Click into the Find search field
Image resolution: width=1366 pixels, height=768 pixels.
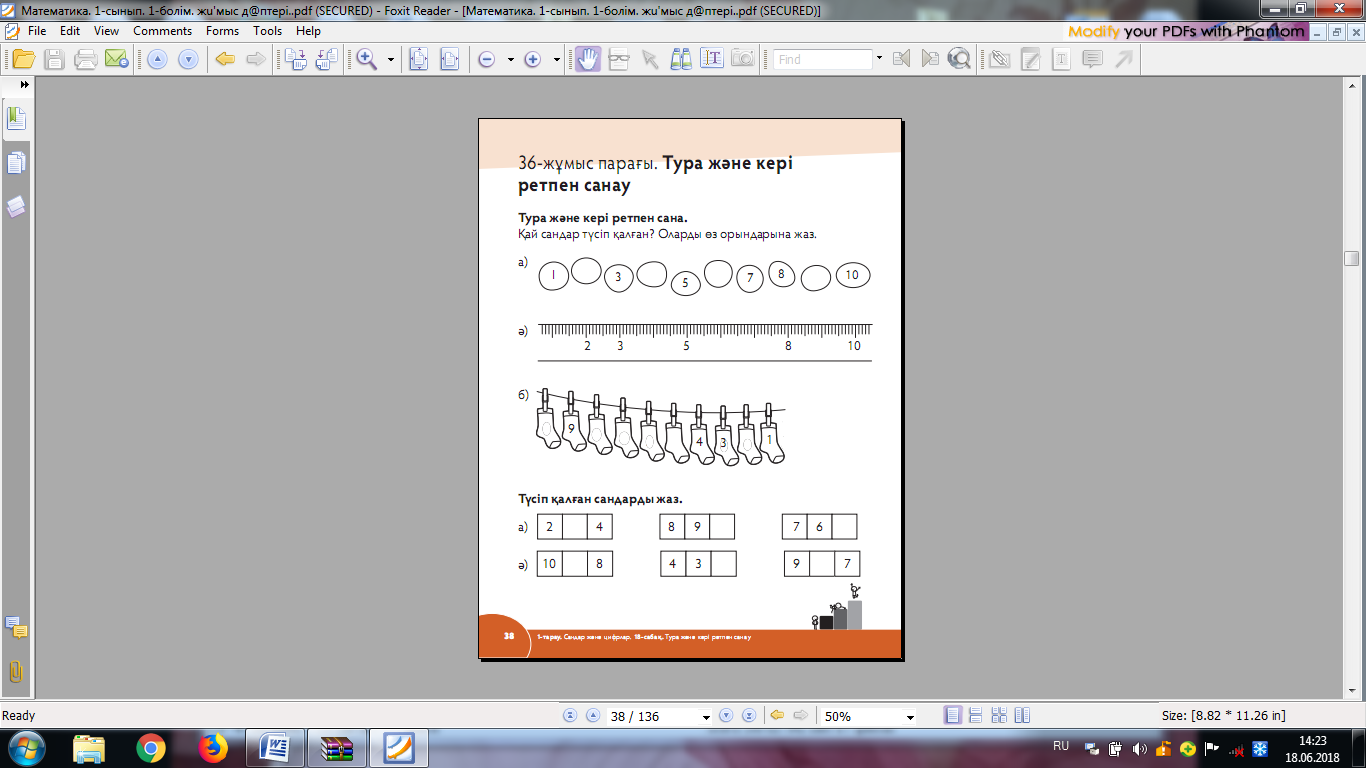pos(823,59)
